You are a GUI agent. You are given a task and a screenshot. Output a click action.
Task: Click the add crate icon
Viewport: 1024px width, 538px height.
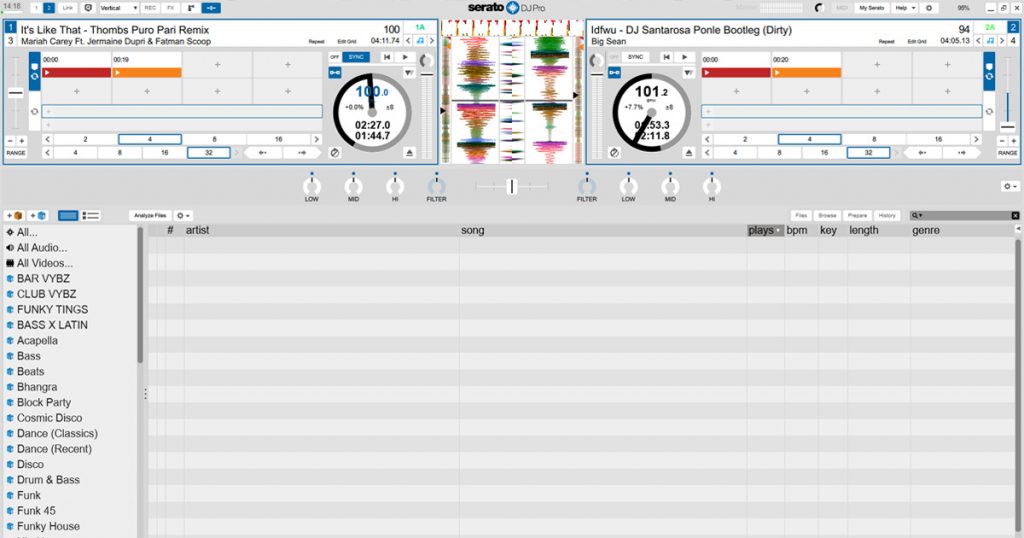[14, 215]
